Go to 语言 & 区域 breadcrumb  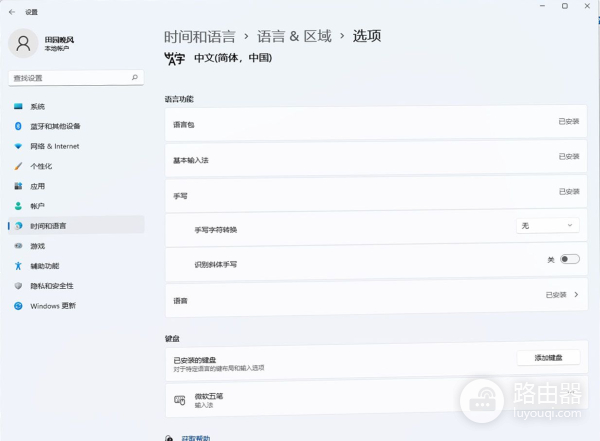(x=294, y=37)
